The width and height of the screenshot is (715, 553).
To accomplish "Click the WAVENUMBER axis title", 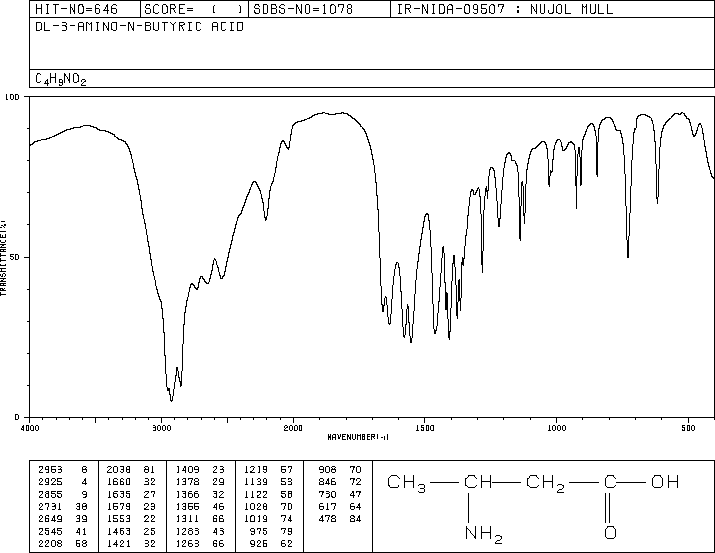I will (x=358, y=437).
